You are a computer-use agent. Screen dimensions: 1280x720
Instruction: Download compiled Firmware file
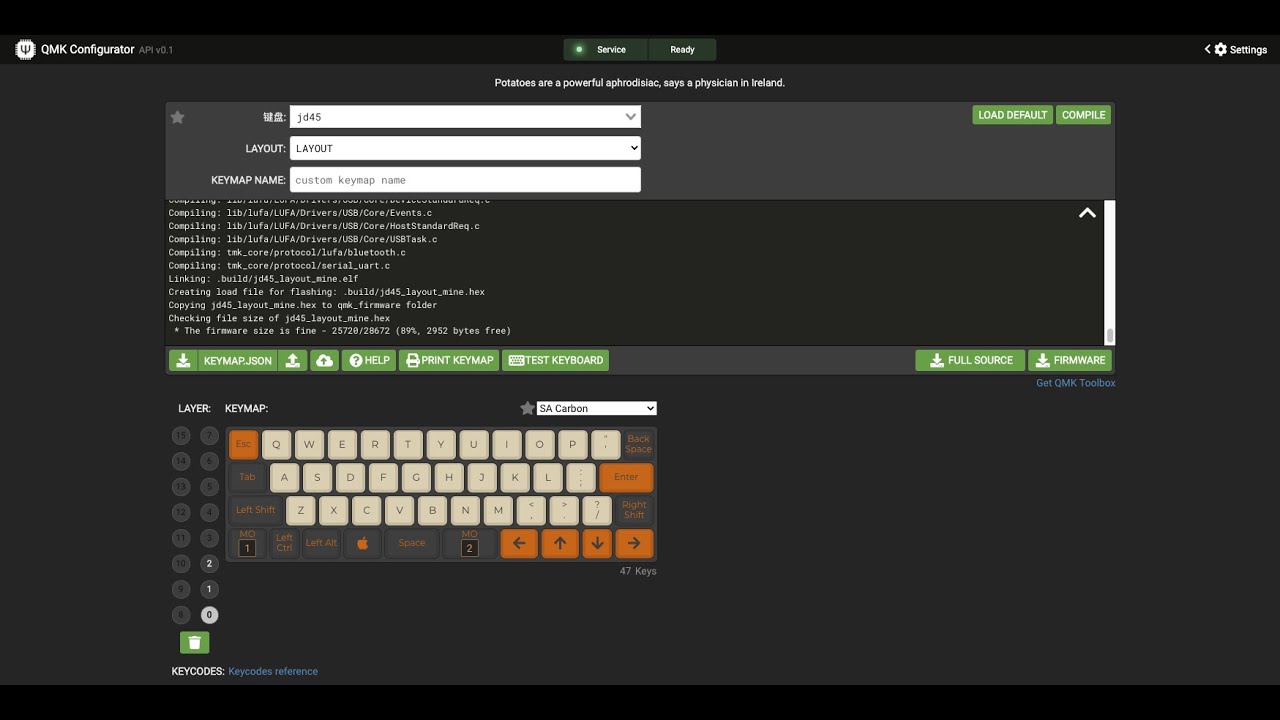click(1070, 360)
